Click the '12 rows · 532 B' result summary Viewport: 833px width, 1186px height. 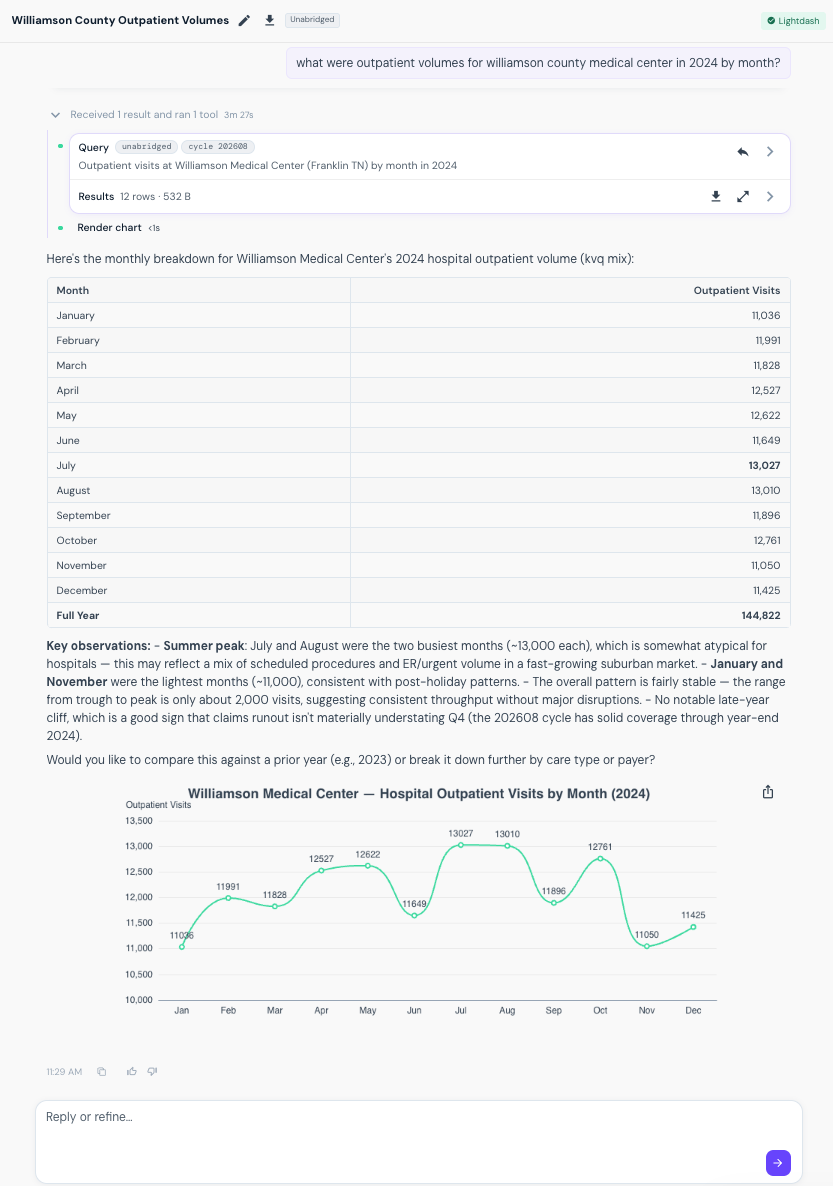click(x=155, y=197)
